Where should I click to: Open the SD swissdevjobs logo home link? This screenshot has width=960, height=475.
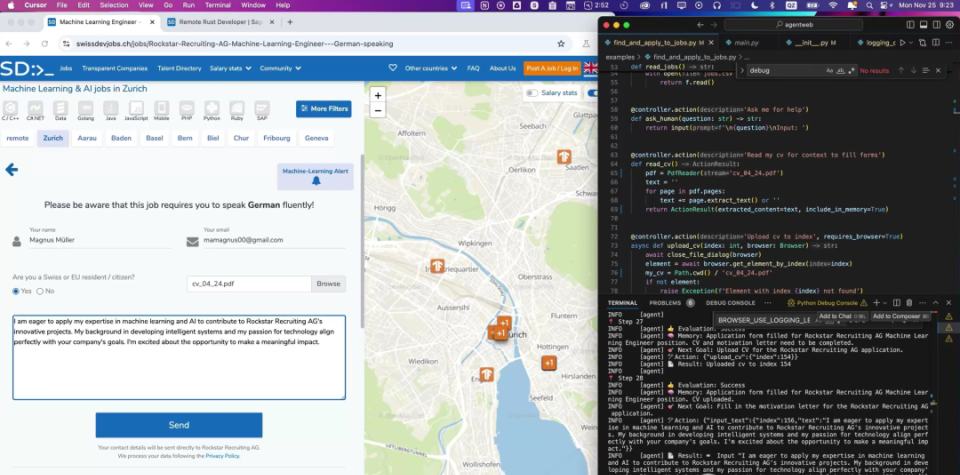point(26,68)
